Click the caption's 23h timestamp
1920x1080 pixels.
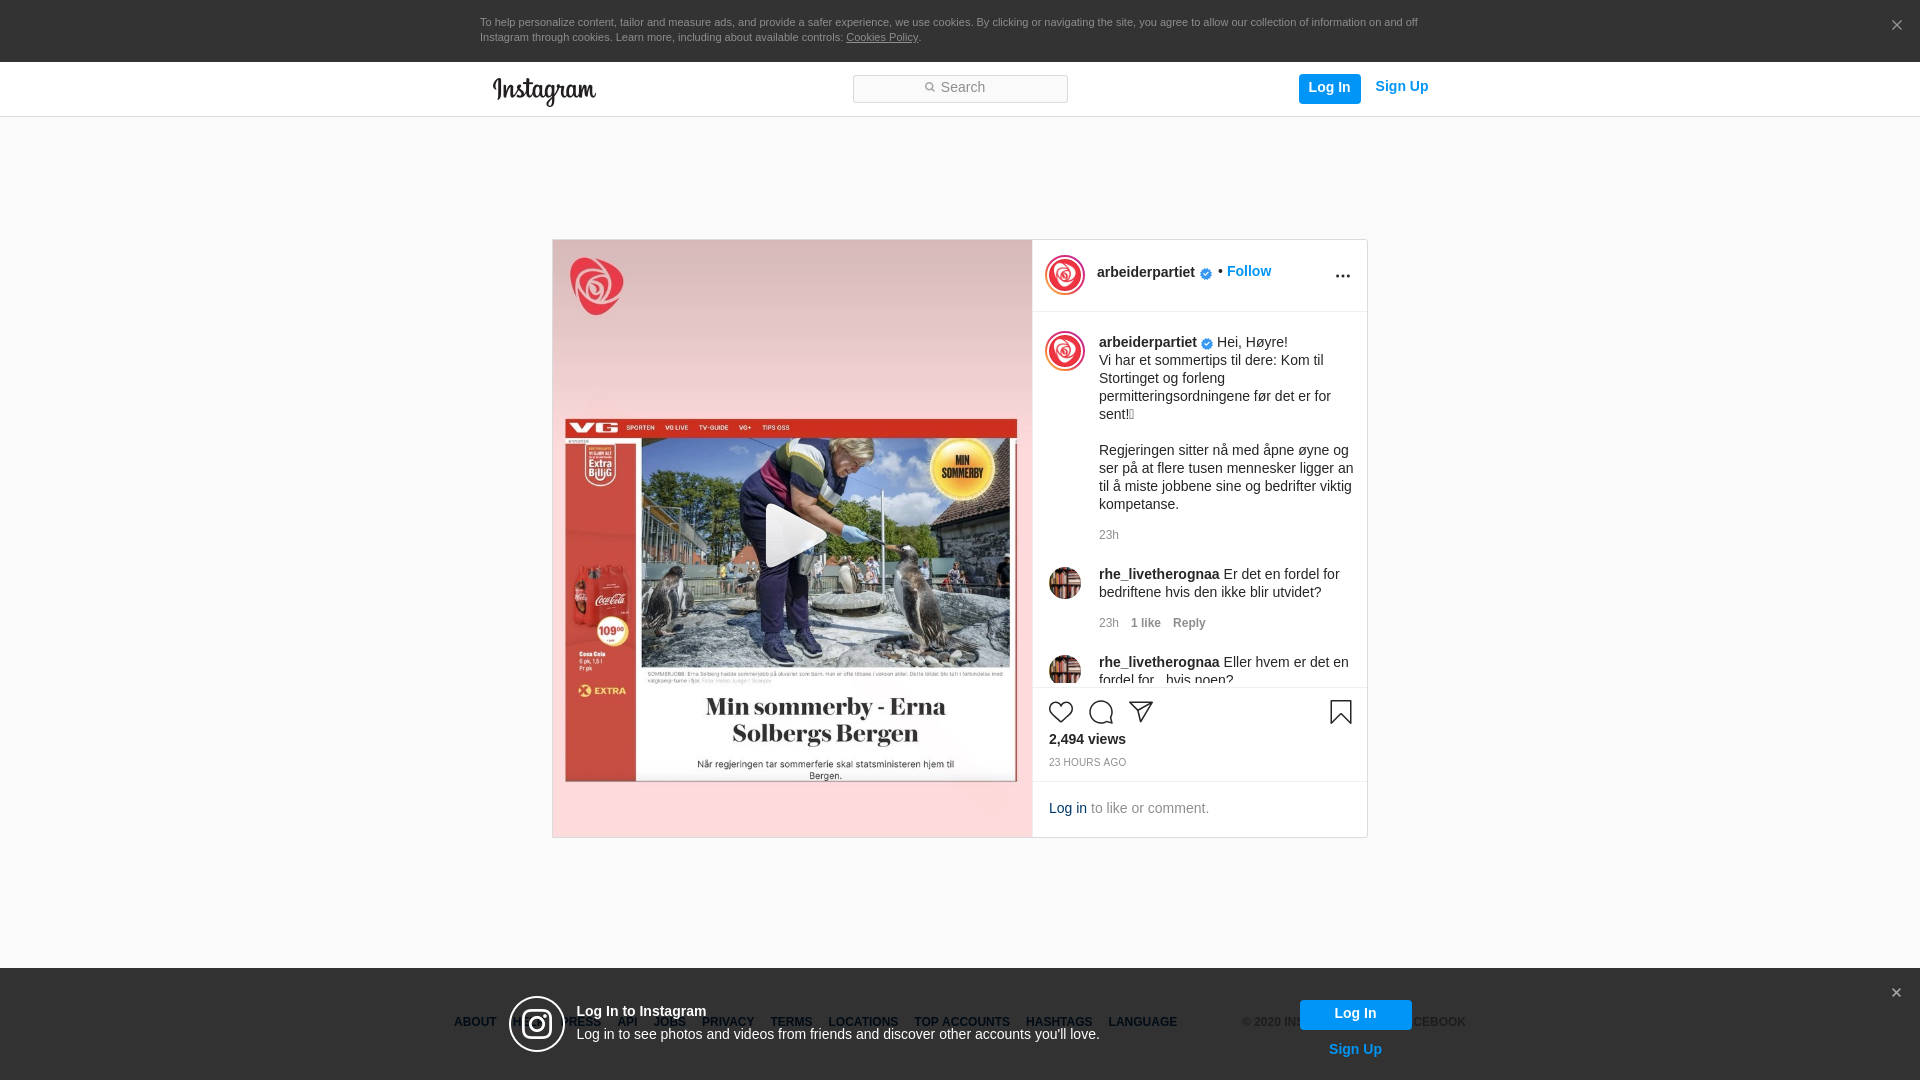pos(1109,535)
